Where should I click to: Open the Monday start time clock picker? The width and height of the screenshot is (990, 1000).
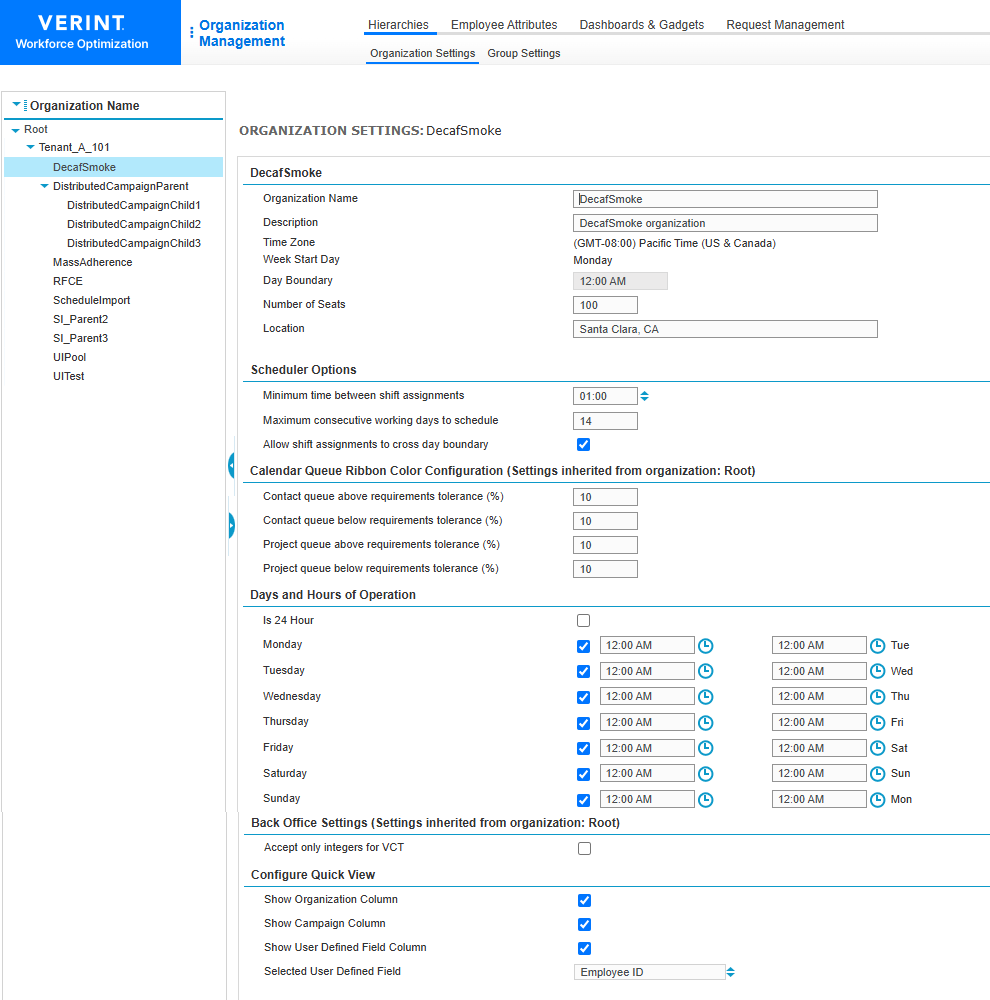[705, 646]
